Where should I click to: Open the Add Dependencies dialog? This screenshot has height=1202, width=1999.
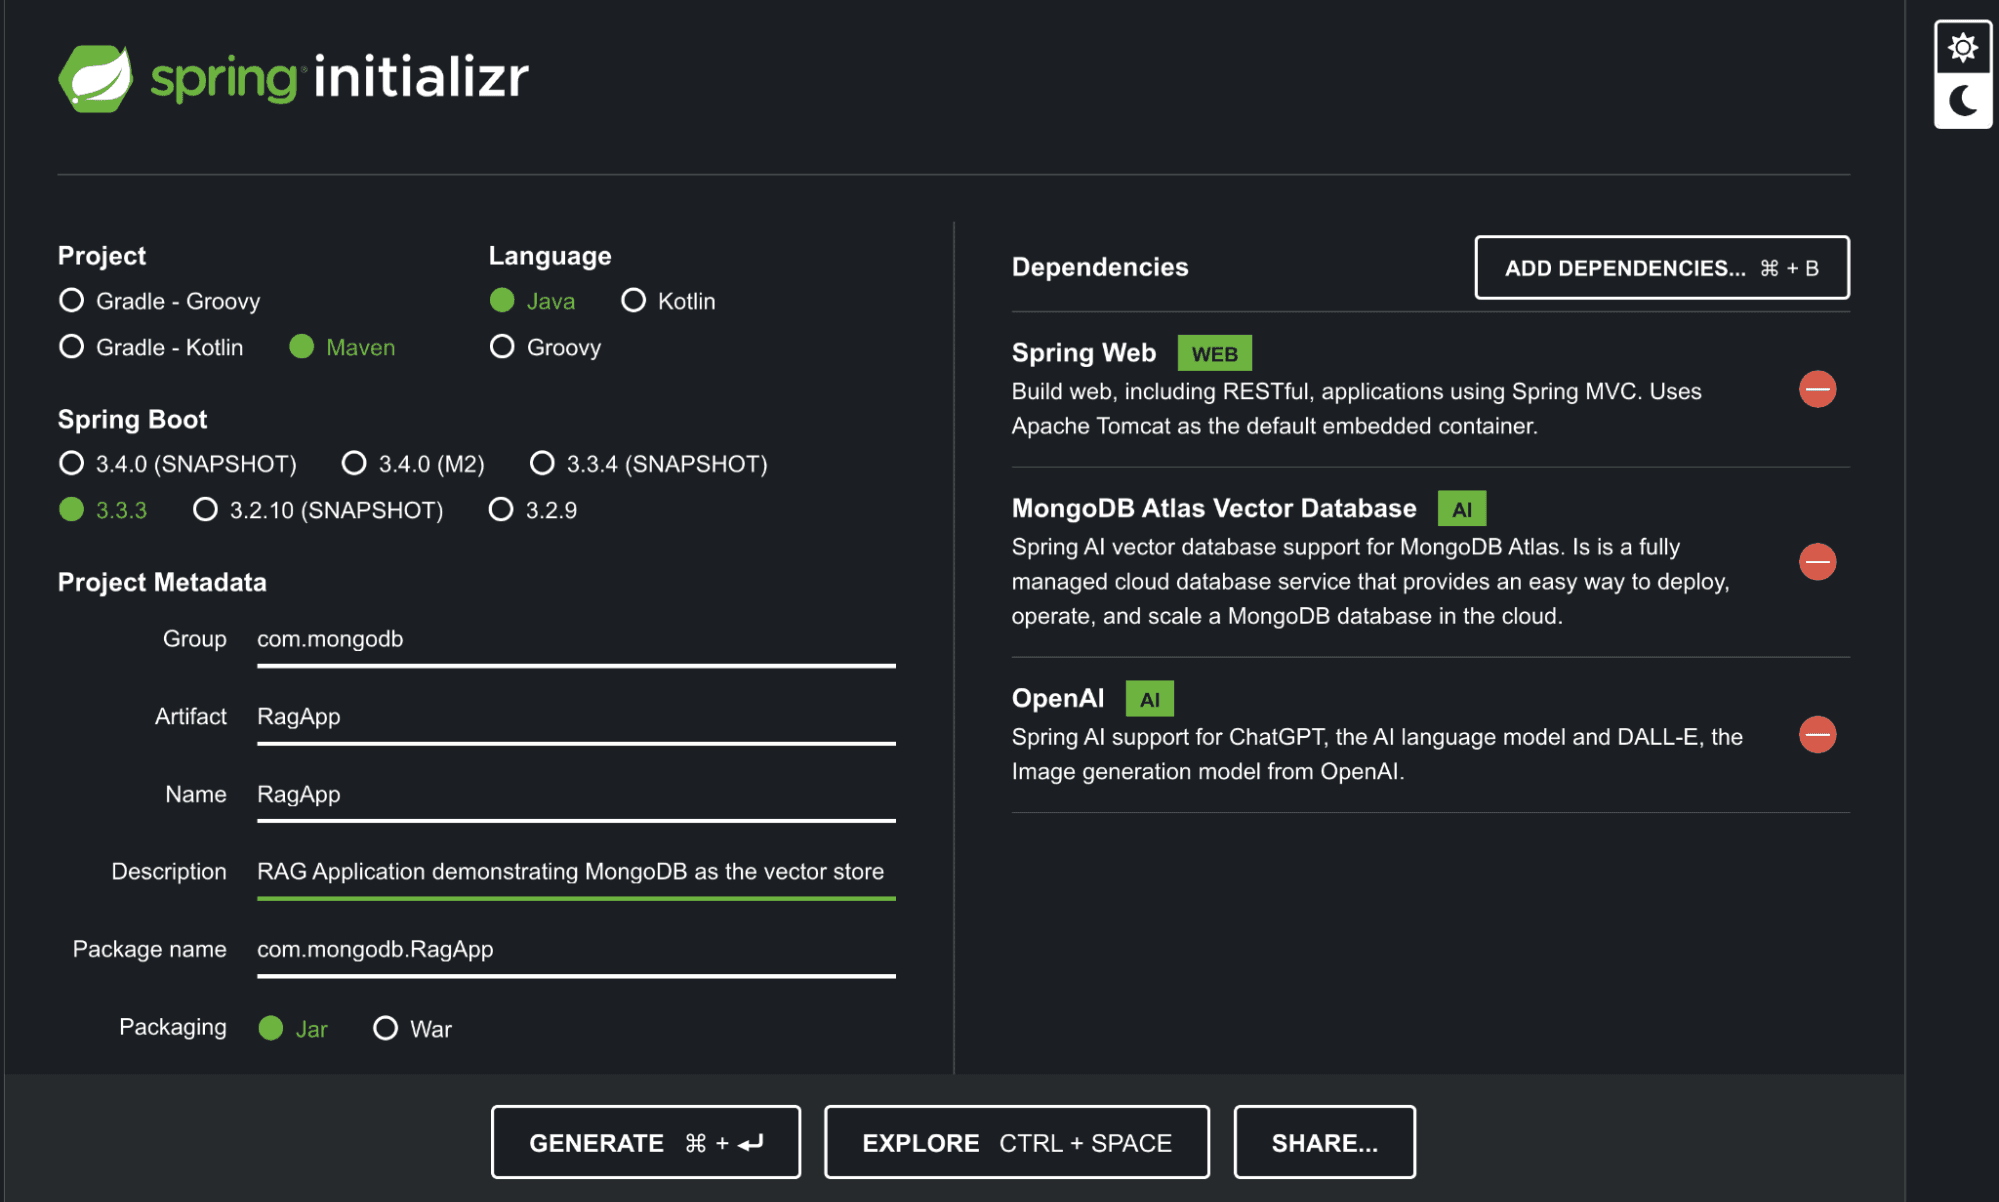pyautogui.click(x=1661, y=268)
